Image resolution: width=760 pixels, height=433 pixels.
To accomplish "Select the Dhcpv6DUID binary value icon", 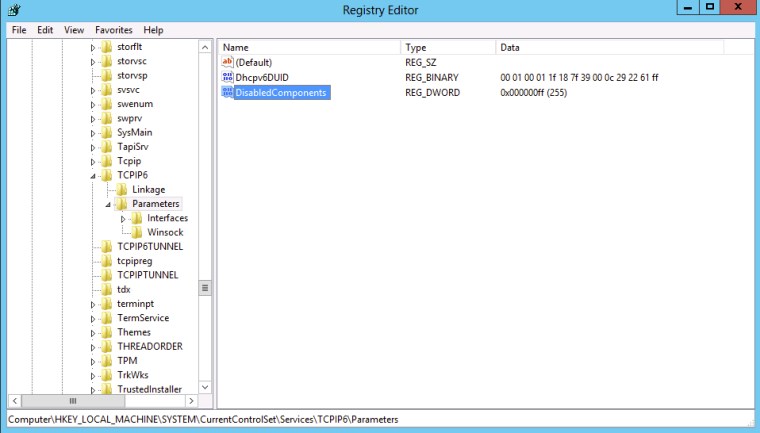I will pyautogui.click(x=227, y=77).
